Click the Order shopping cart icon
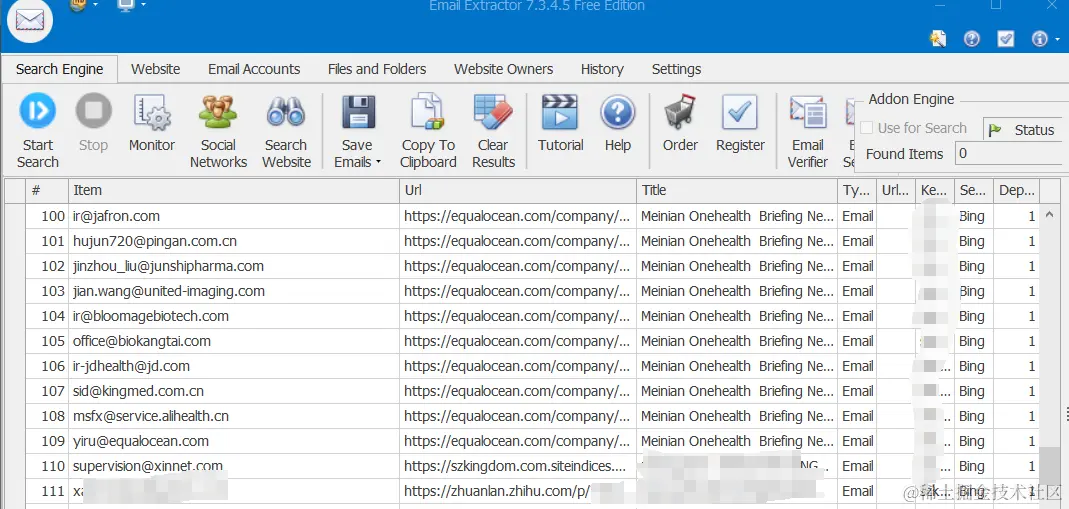Viewport: 1069px width, 509px height. [680, 112]
